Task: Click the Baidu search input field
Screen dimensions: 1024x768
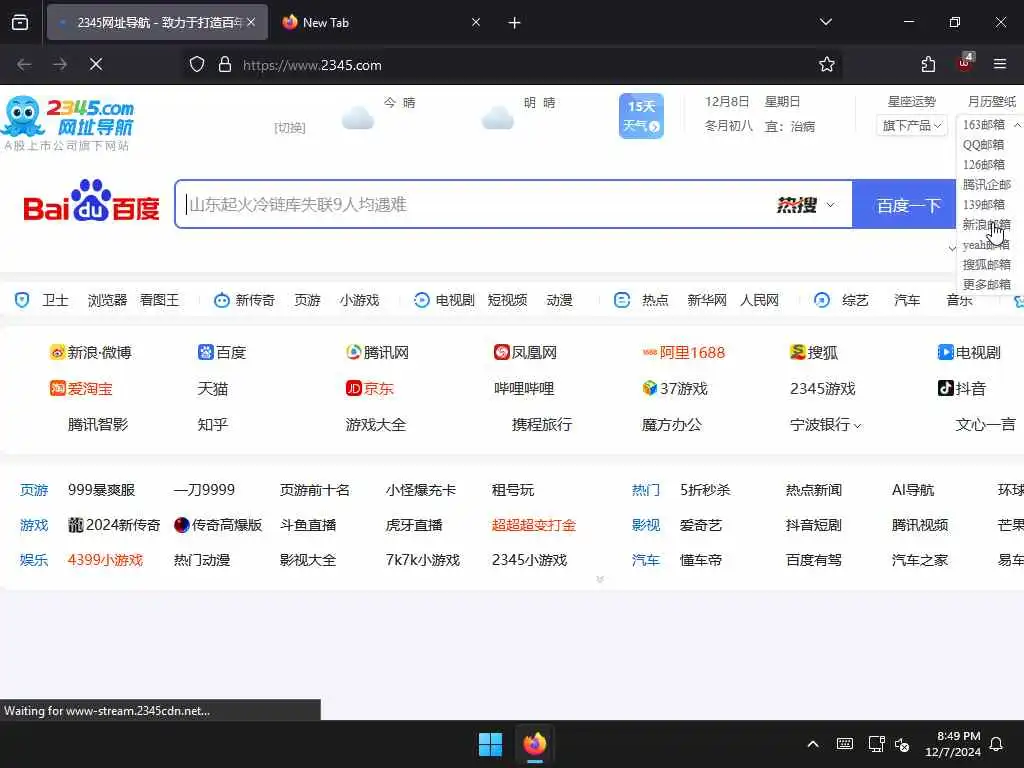Action: (477, 204)
